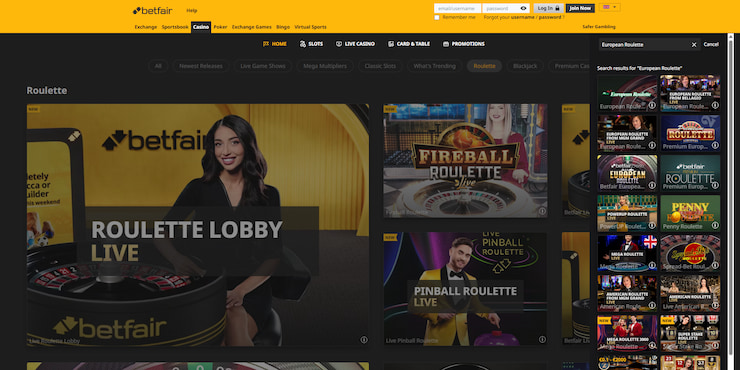Click the Log In button
The height and width of the screenshot is (370, 740).
tap(548, 8)
